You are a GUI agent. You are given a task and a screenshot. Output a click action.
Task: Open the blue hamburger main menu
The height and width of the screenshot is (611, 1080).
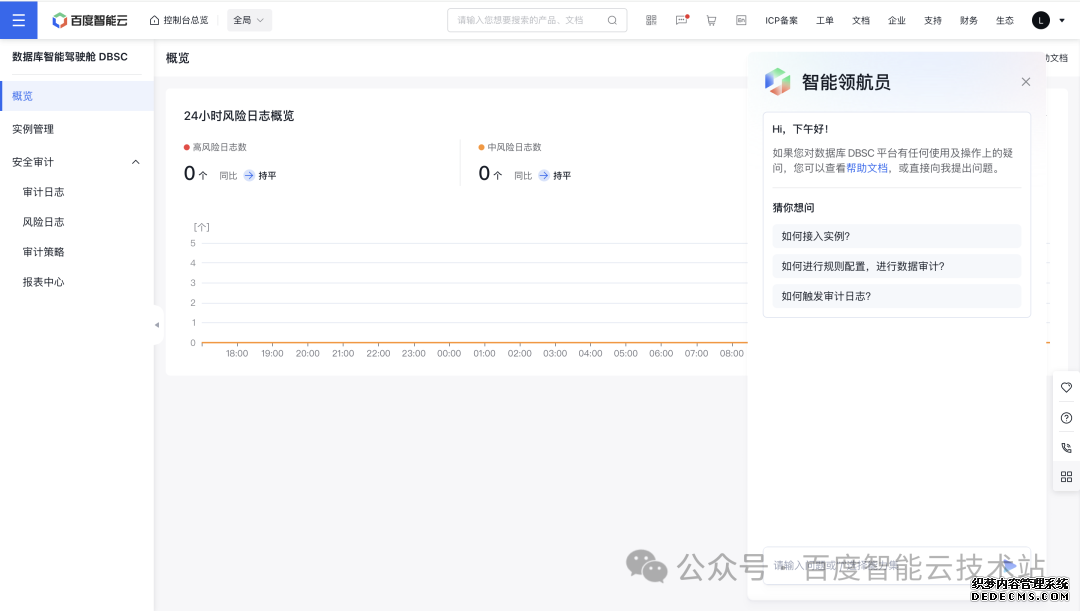click(x=18, y=20)
